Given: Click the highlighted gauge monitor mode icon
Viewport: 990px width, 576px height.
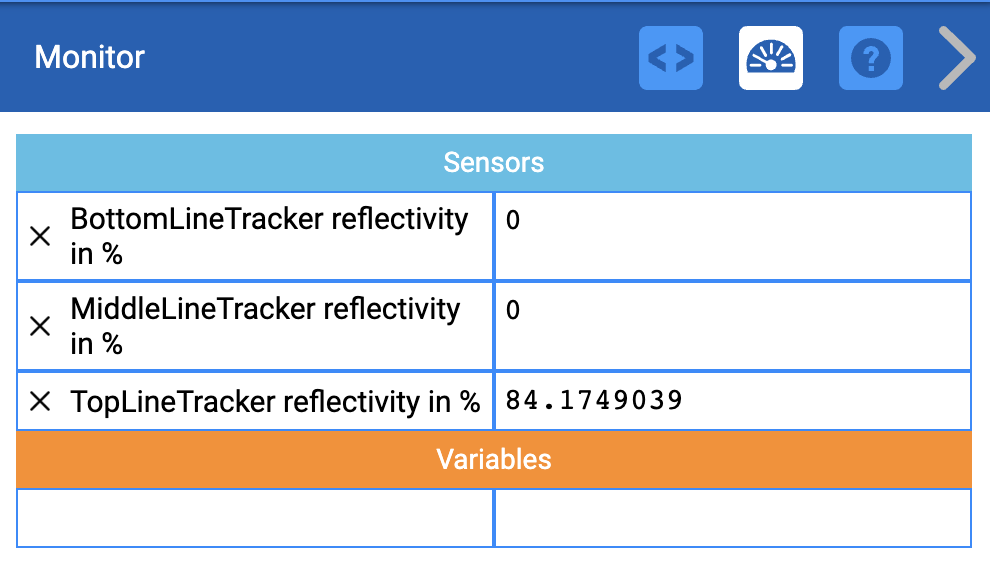Looking at the screenshot, I should click(x=770, y=57).
